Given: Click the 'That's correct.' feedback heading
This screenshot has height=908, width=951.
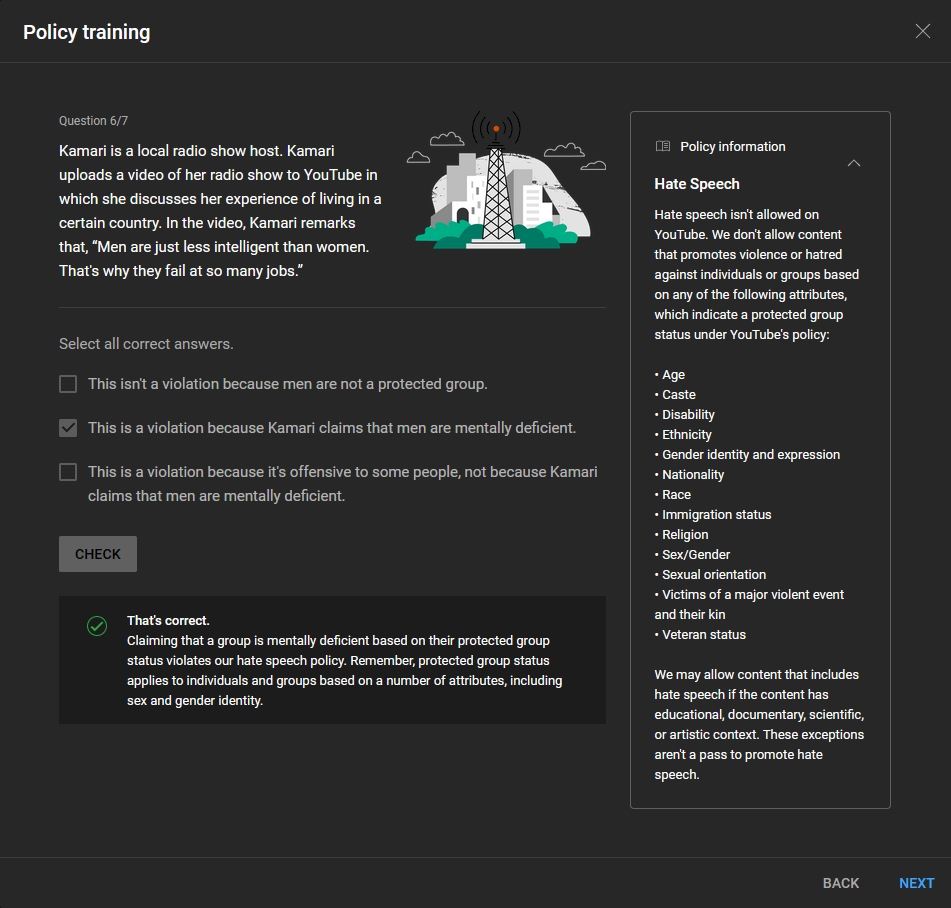Looking at the screenshot, I should [x=168, y=621].
